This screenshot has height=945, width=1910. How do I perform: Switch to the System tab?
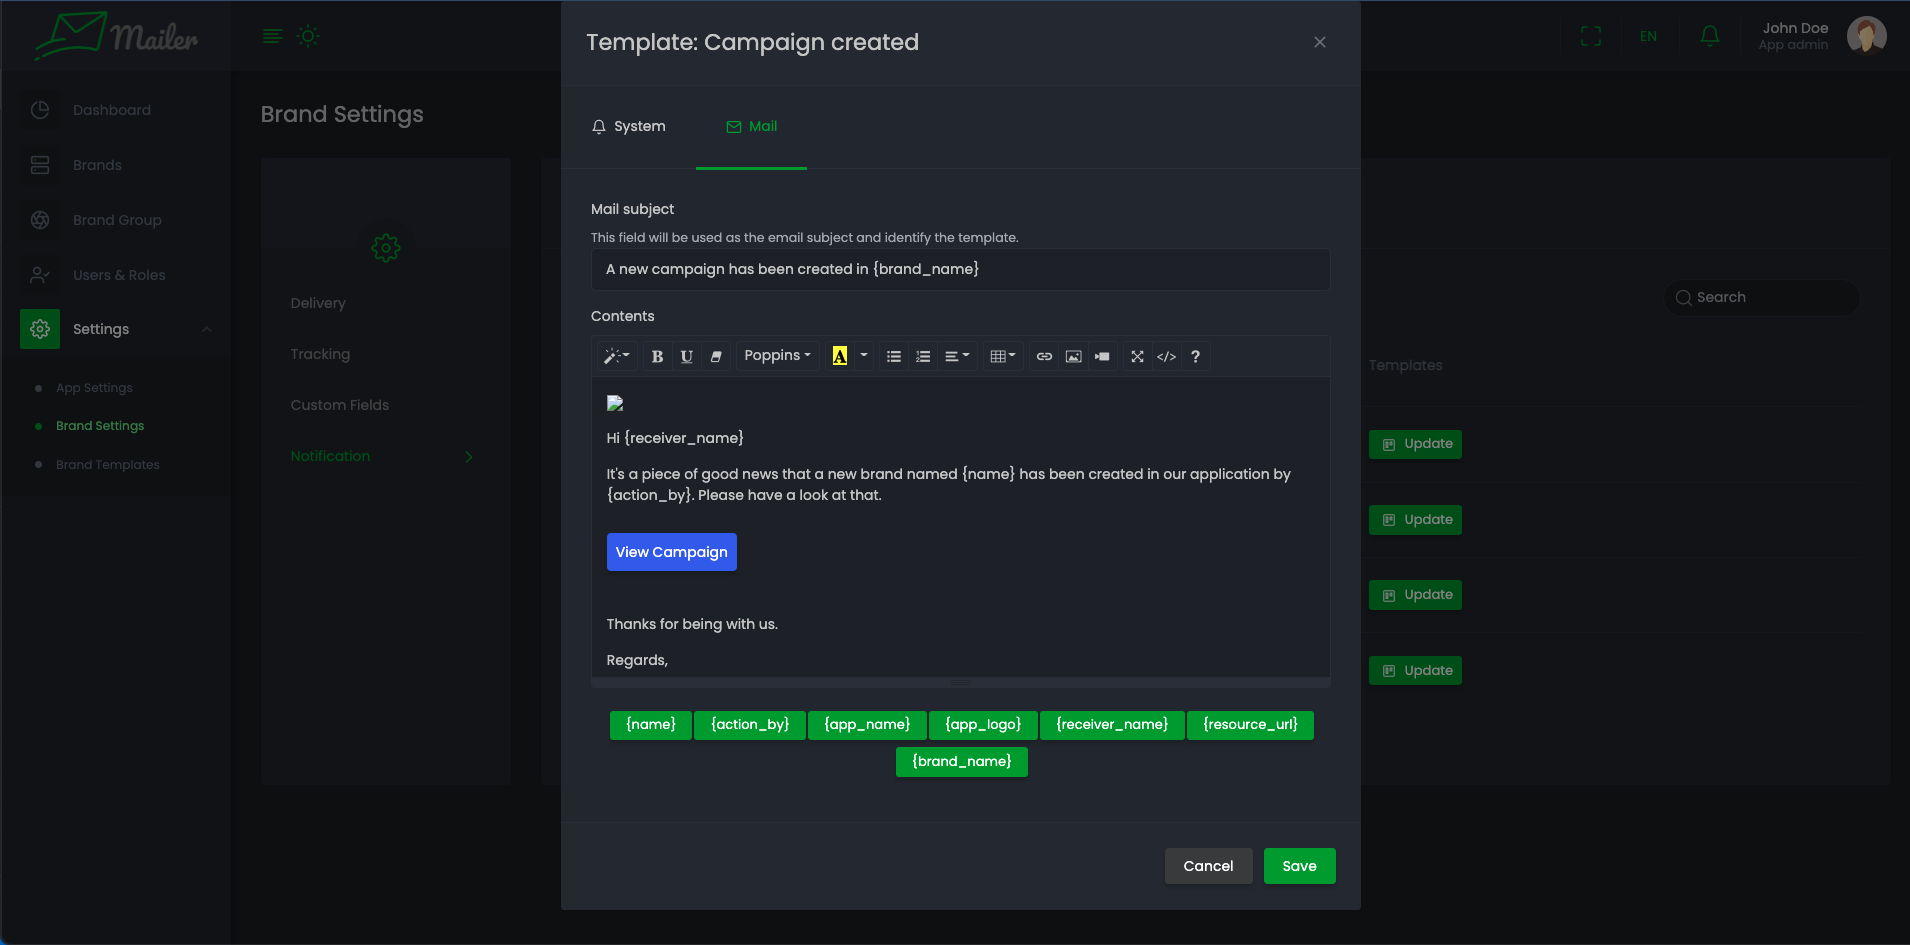click(x=628, y=127)
